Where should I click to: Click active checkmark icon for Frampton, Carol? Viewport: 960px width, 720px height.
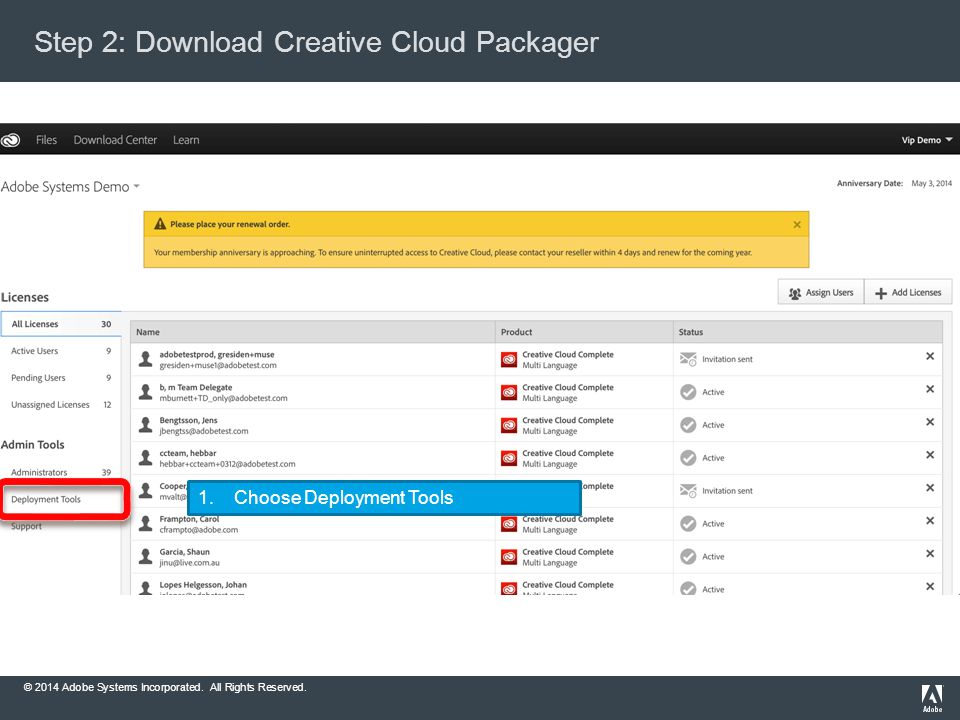(x=688, y=523)
